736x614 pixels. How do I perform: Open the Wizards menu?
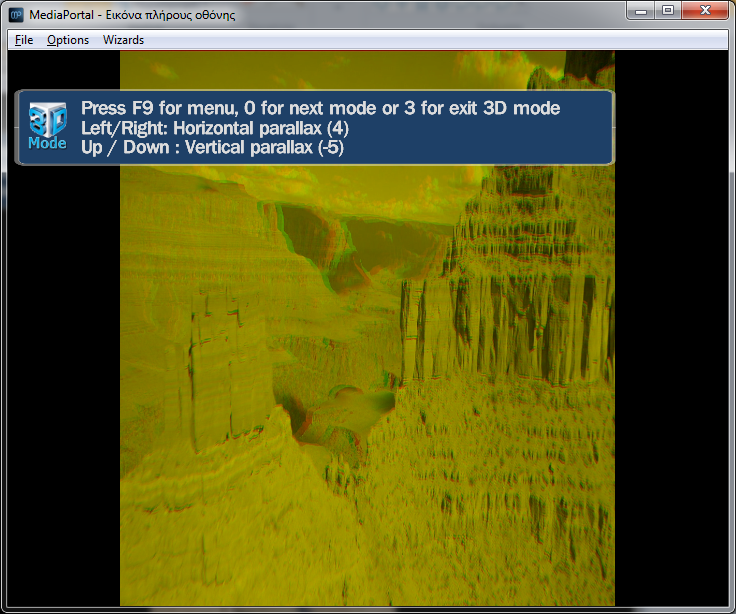[123, 40]
